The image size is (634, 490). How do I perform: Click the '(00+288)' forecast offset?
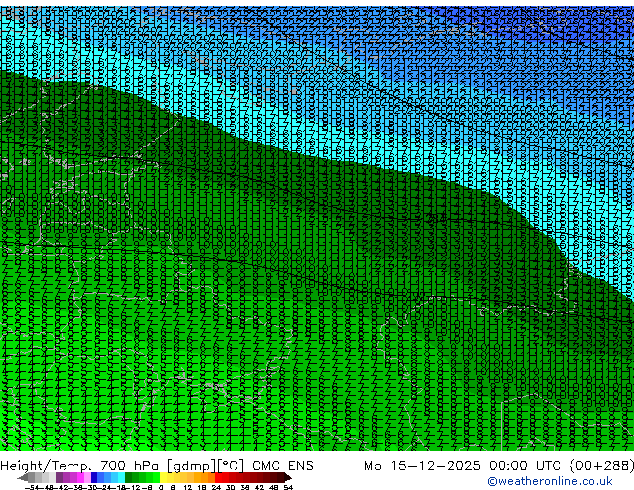tap(602, 466)
